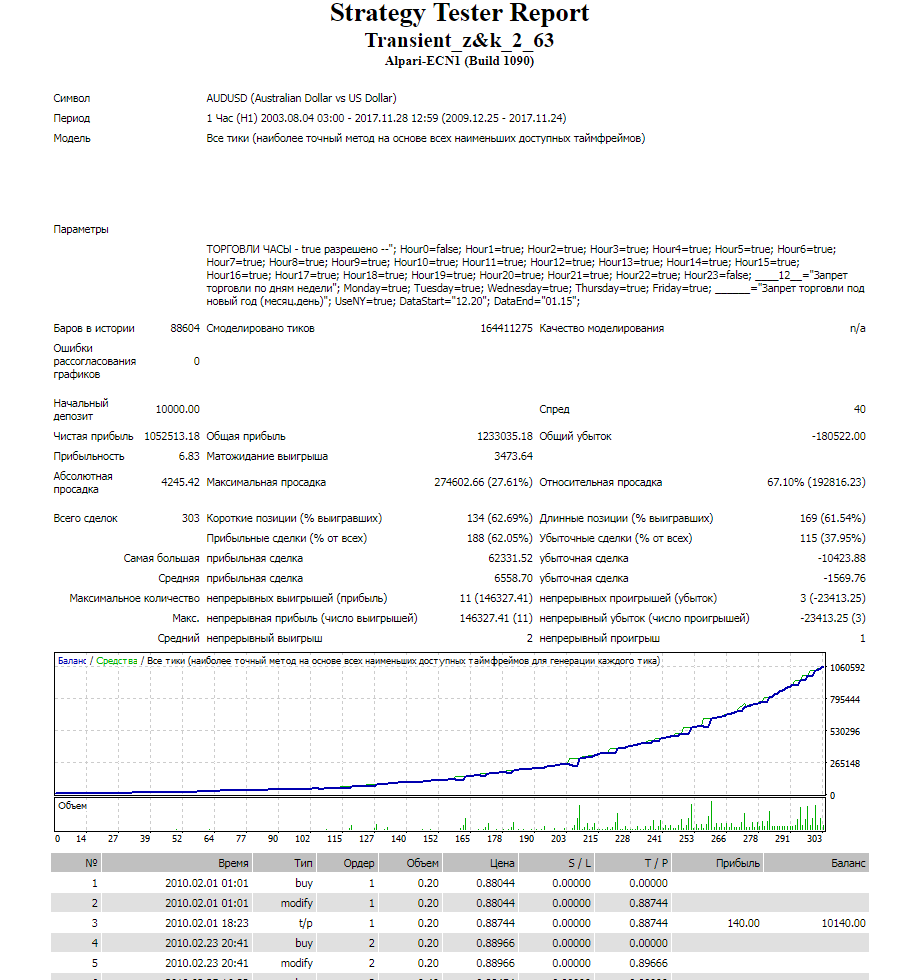904x980 pixels.
Task: Click the maximal drawdown value "274602.66 (27.61%)"
Action: tap(483, 482)
